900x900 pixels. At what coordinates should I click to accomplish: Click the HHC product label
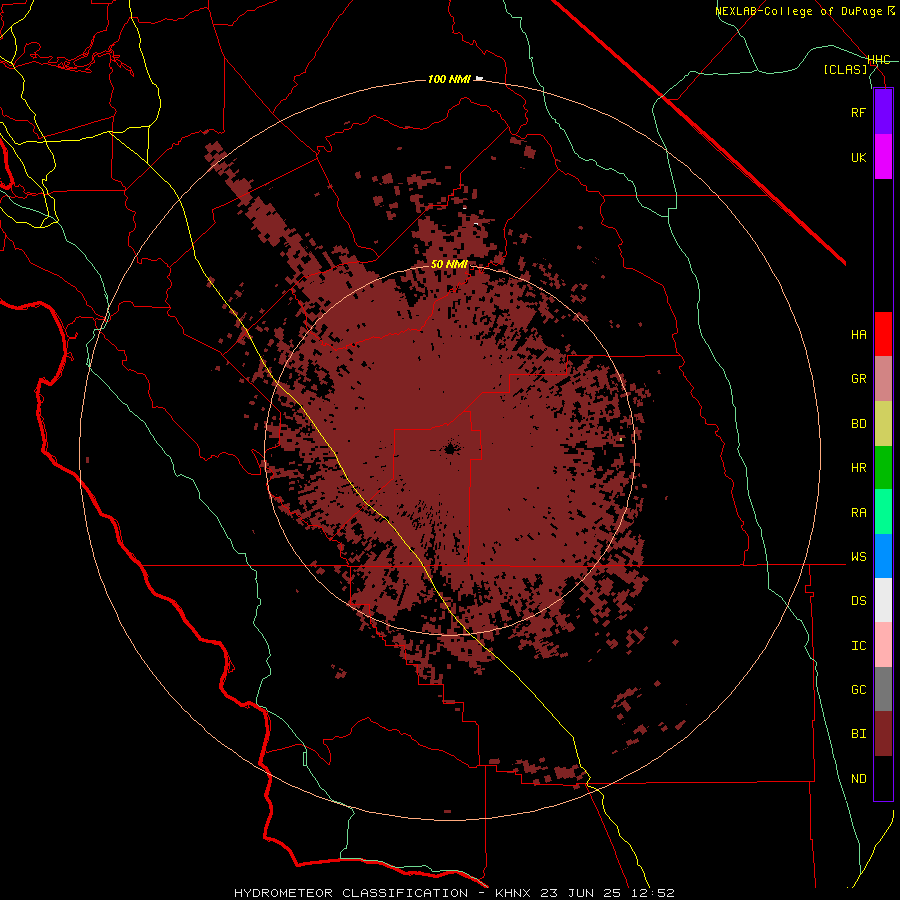click(879, 60)
